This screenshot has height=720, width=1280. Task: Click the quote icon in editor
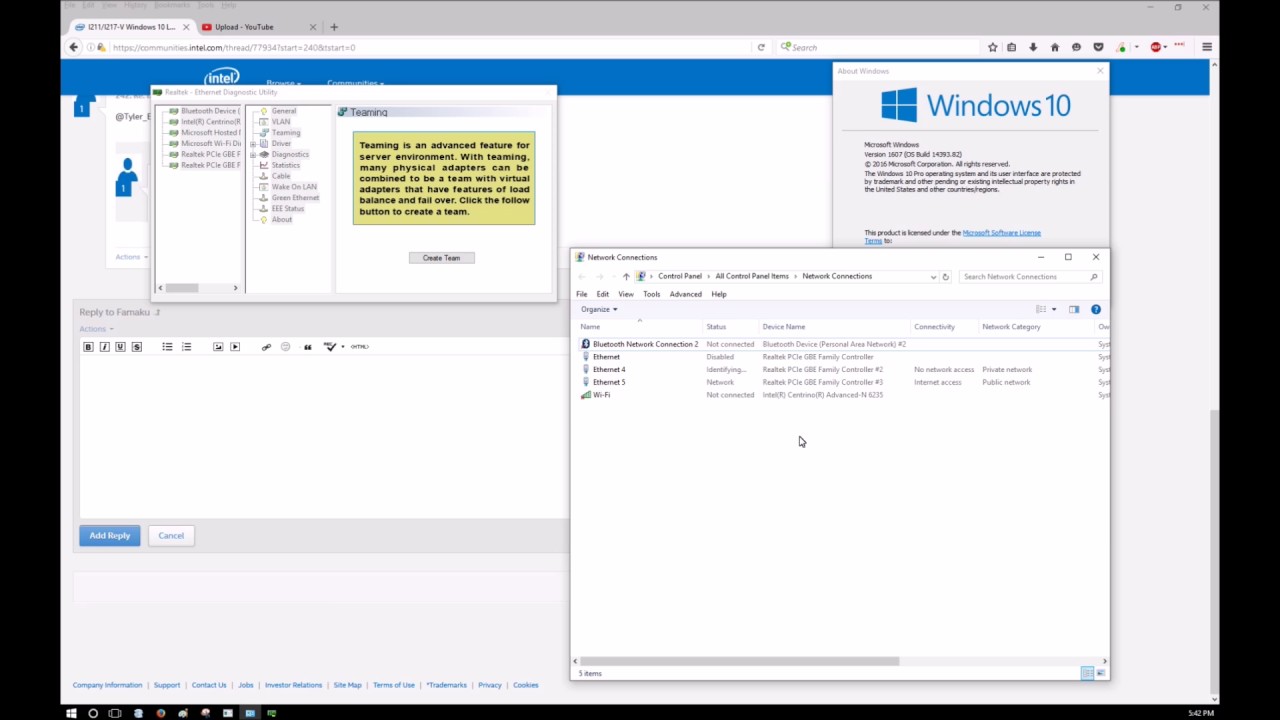(307, 347)
